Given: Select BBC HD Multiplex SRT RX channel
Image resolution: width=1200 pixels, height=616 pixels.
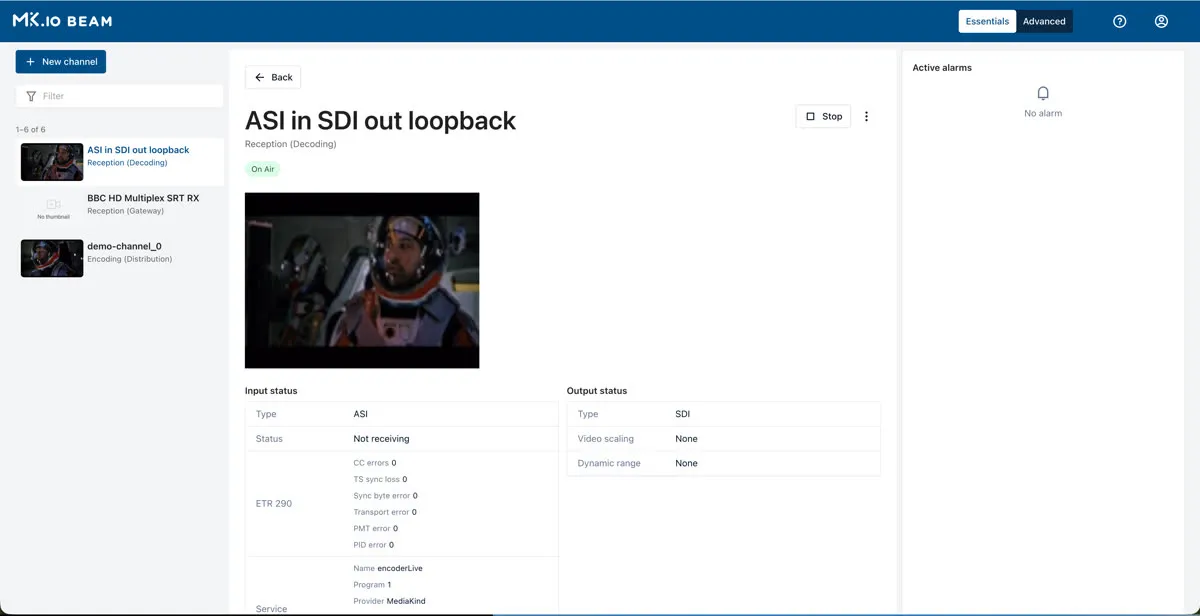Looking at the screenshot, I should tap(120, 209).
